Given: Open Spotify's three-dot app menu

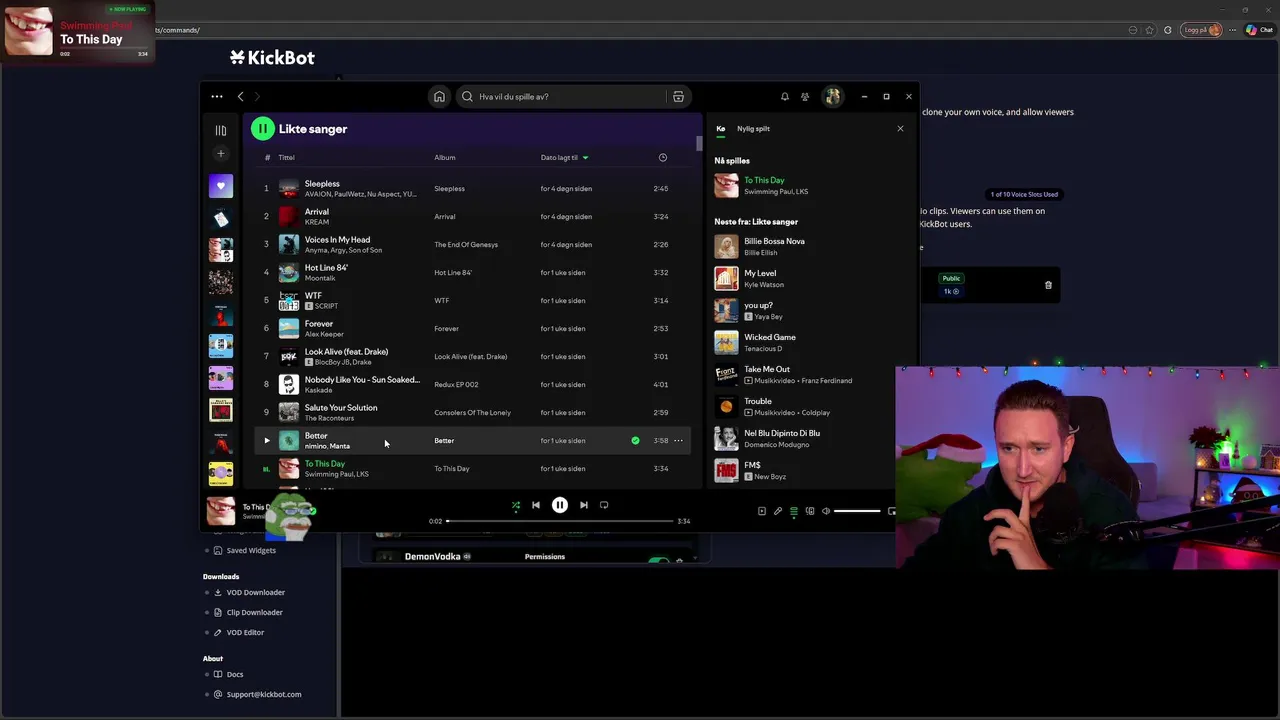Looking at the screenshot, I should click(x=217, y=97).
